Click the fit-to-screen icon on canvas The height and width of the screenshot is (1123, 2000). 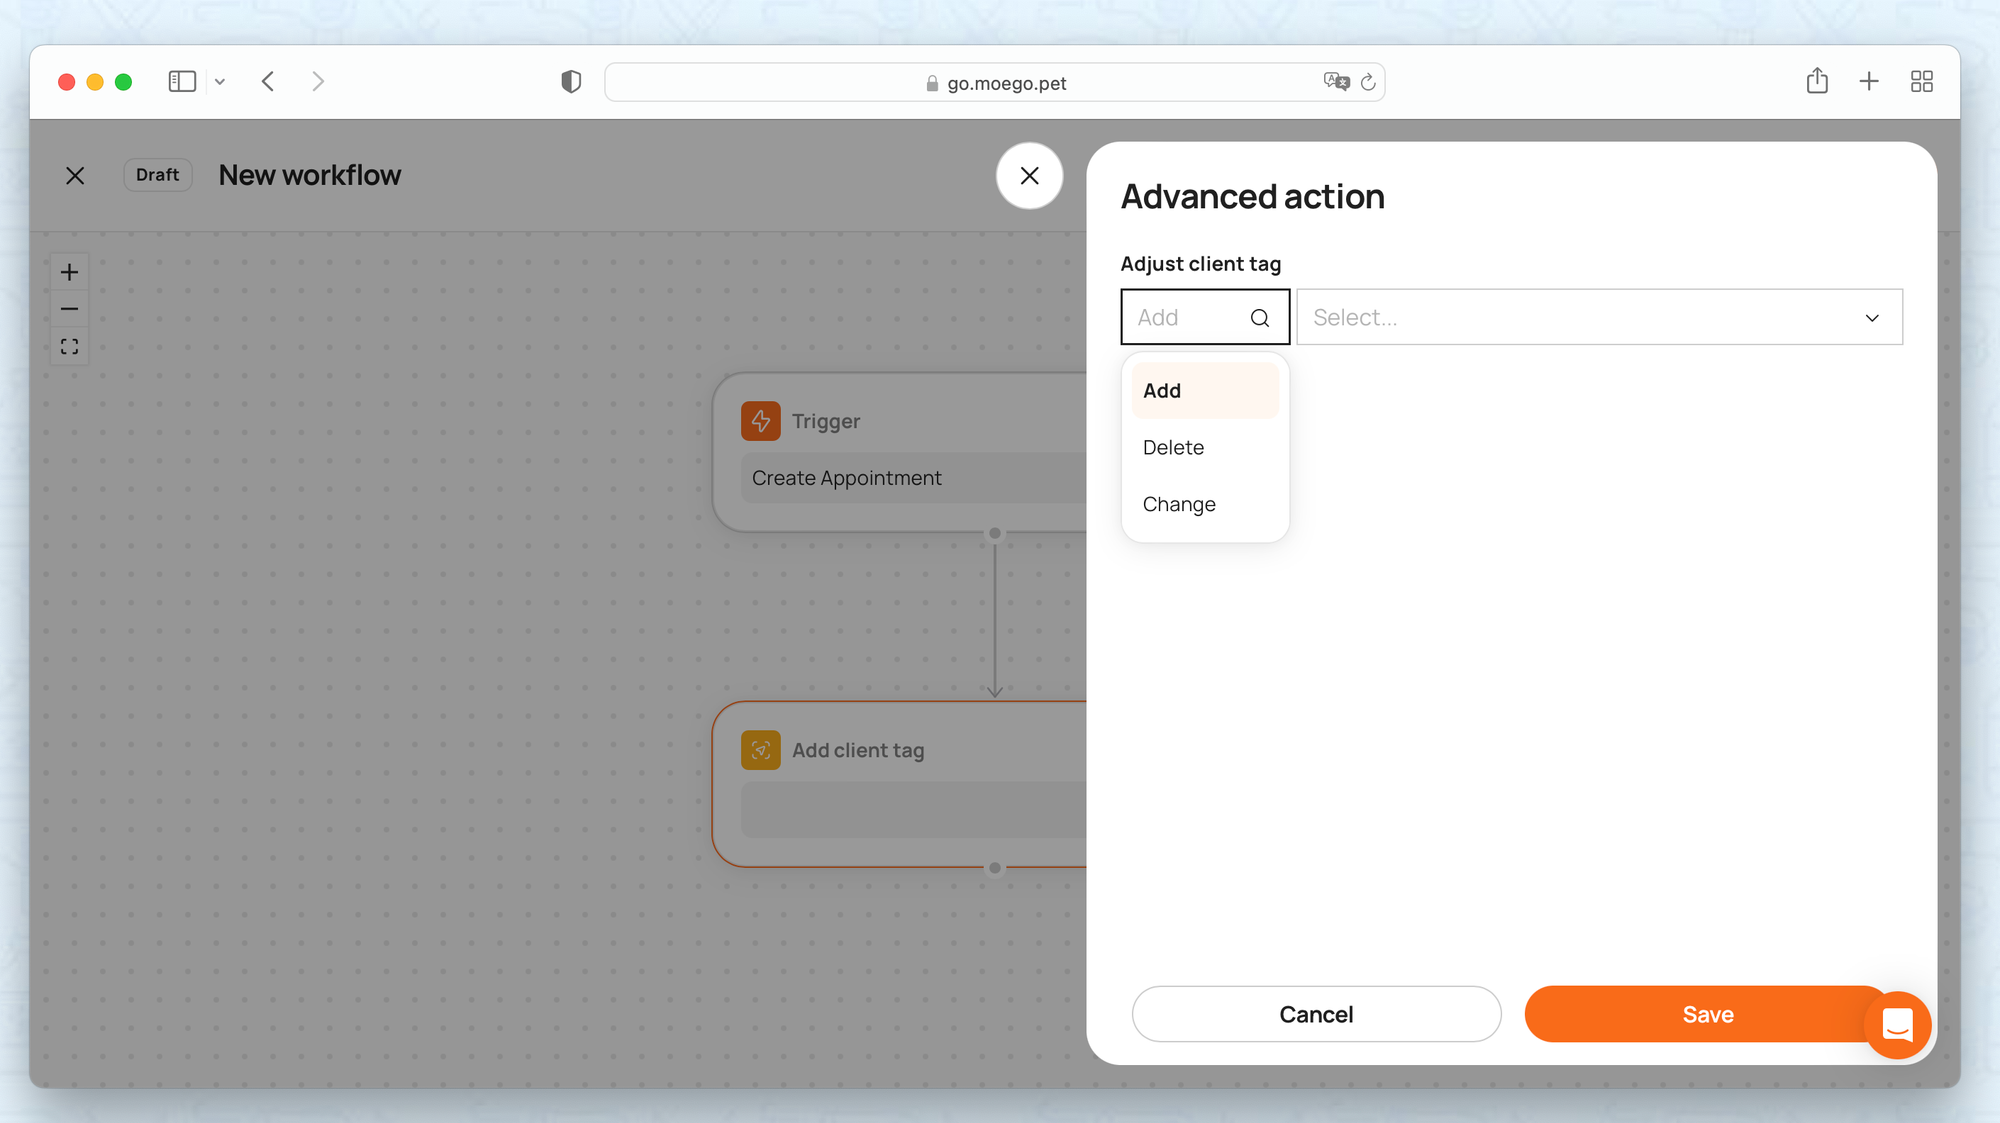[x=69, y=347]
